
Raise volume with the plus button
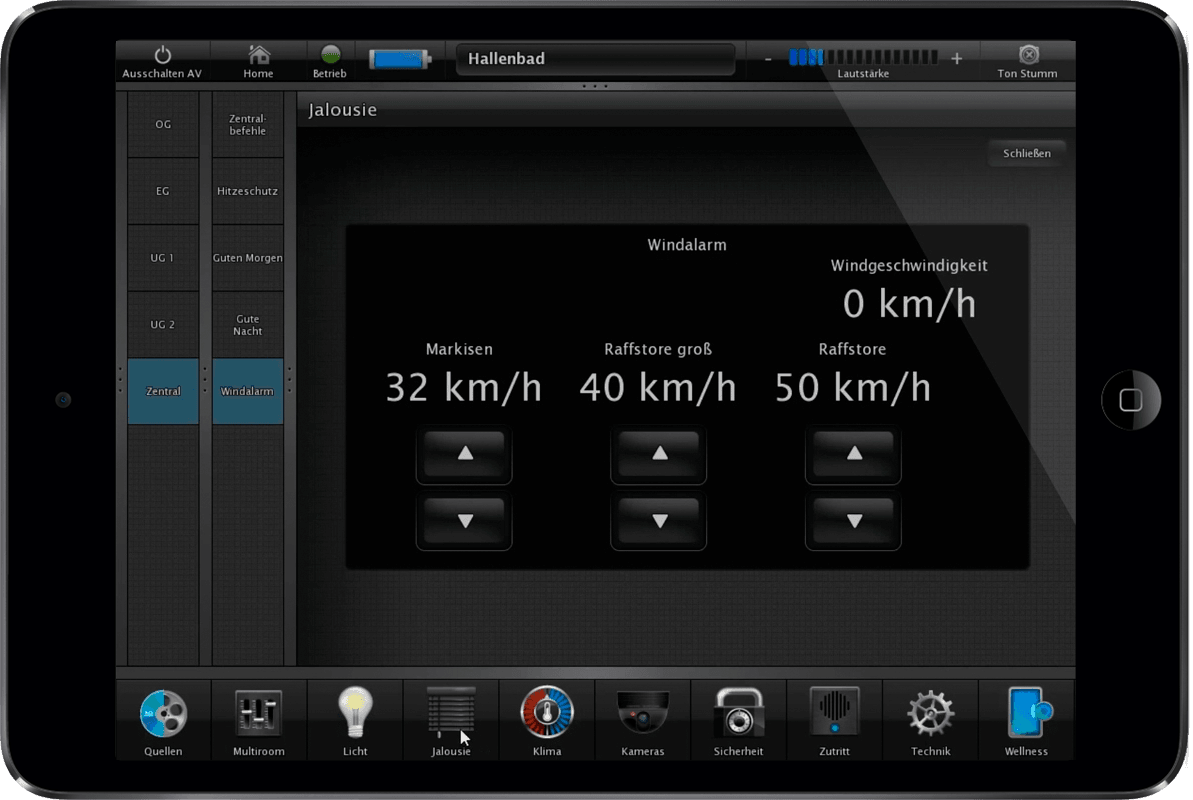point(957,59)
